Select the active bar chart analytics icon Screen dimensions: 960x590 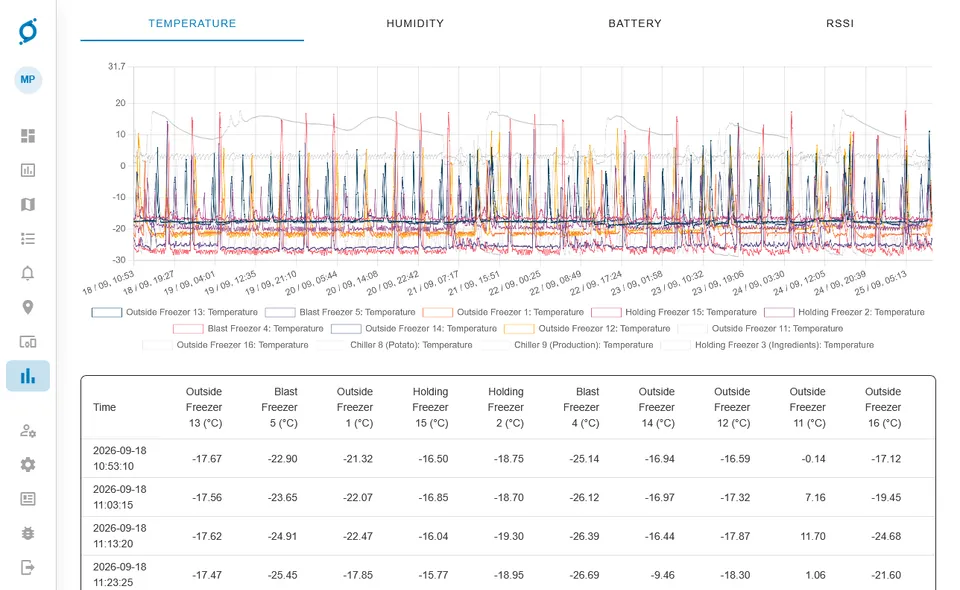[28, 376]
